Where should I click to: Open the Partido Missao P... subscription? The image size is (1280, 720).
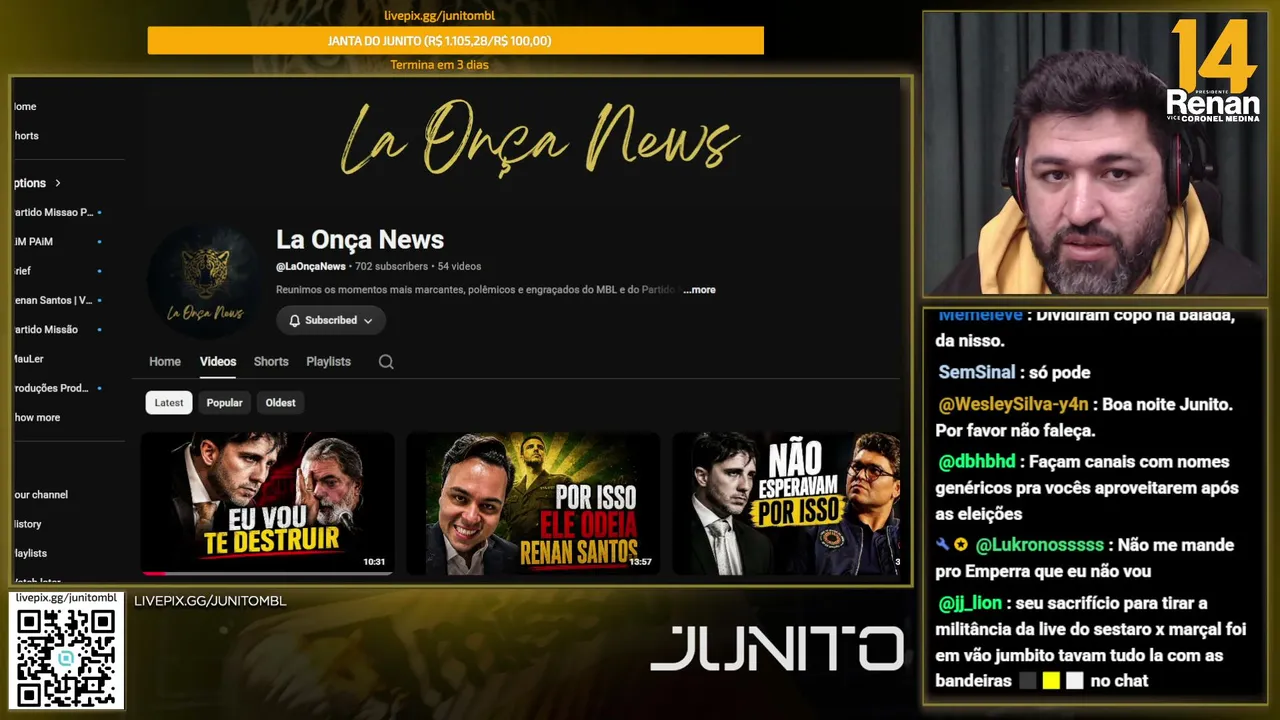(57, 212)
